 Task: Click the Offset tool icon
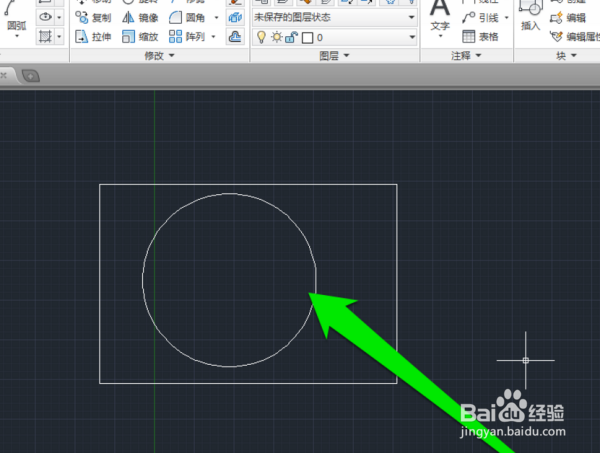point(235,37)
